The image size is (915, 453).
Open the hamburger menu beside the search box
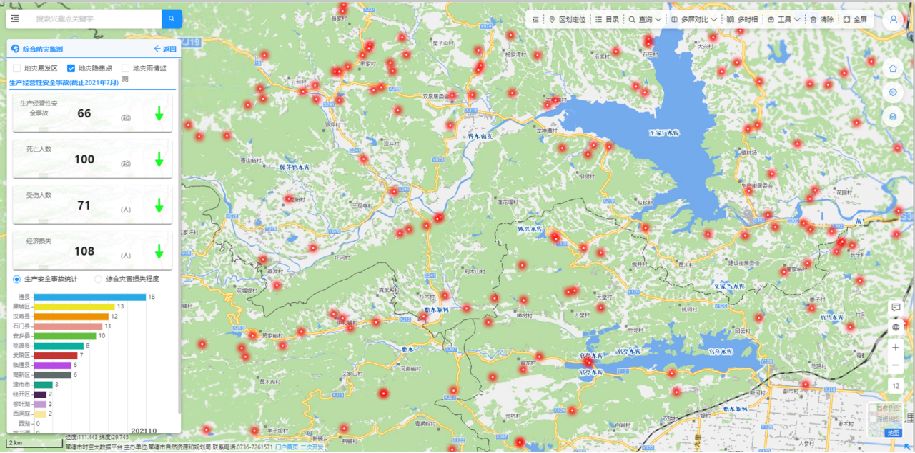point(15,19)
